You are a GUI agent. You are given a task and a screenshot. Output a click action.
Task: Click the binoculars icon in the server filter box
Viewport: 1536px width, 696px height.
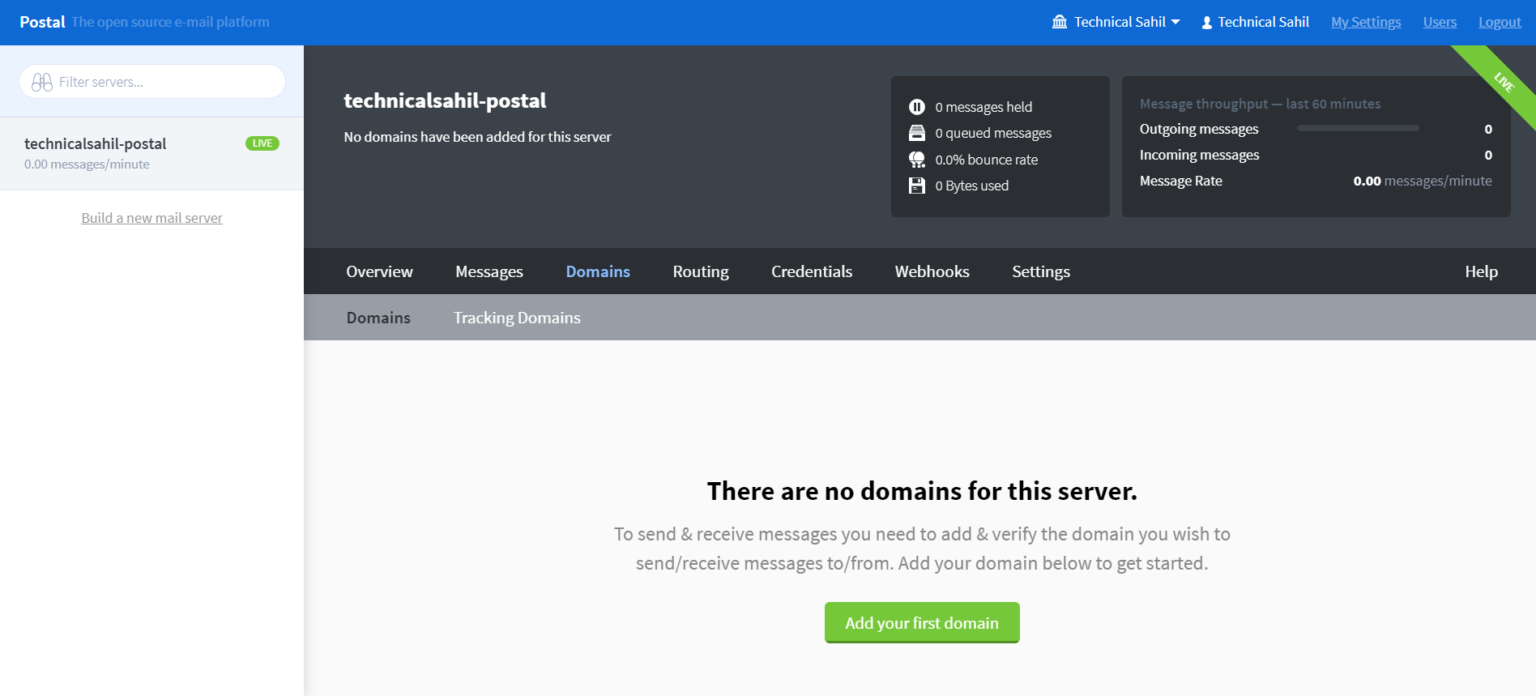40,81
